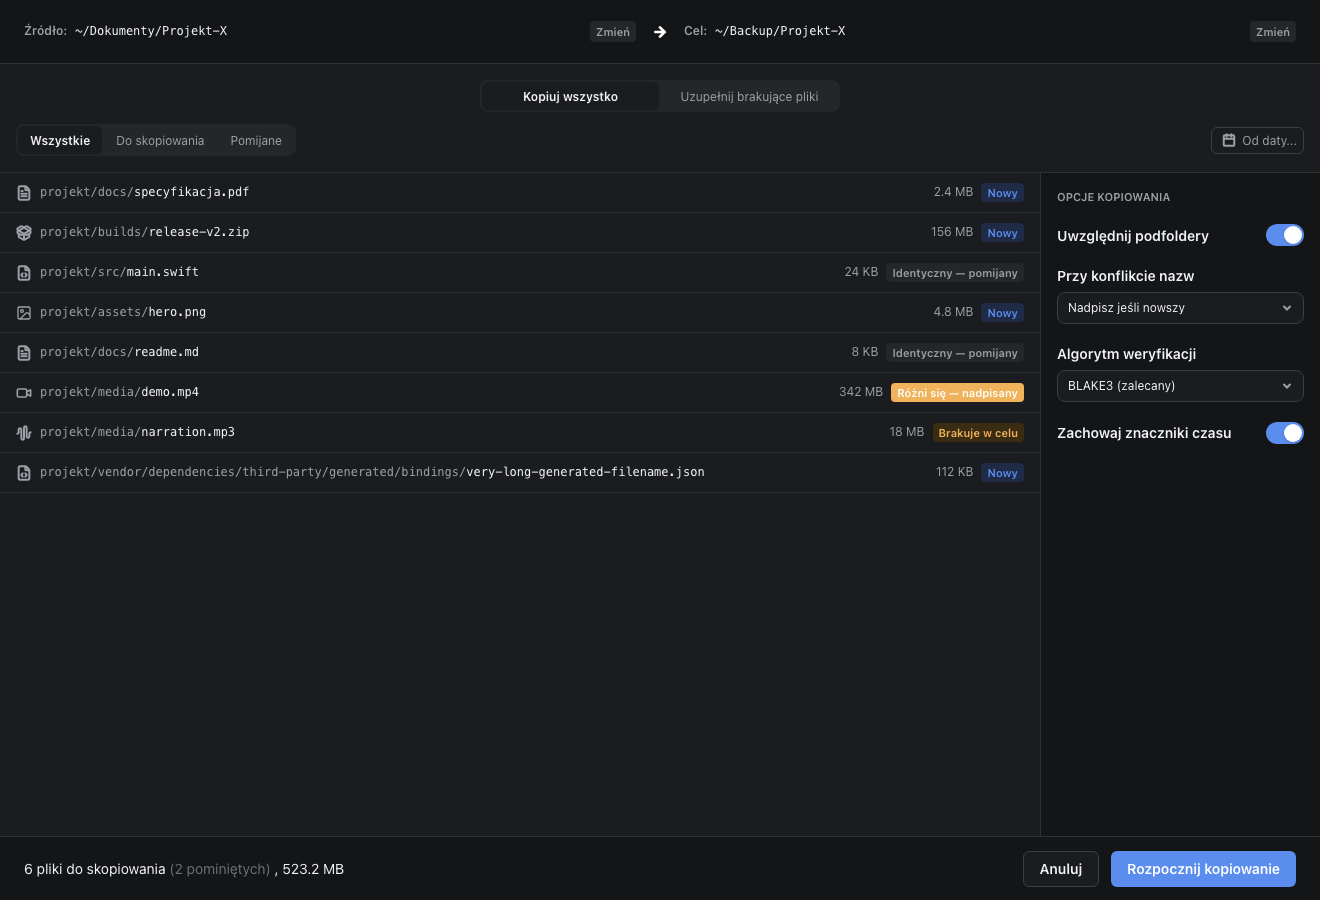Click the destination path ~/Backup/Projekt-X
The height and width of the screenshot is (900, 1320).
tap(780, 31)
